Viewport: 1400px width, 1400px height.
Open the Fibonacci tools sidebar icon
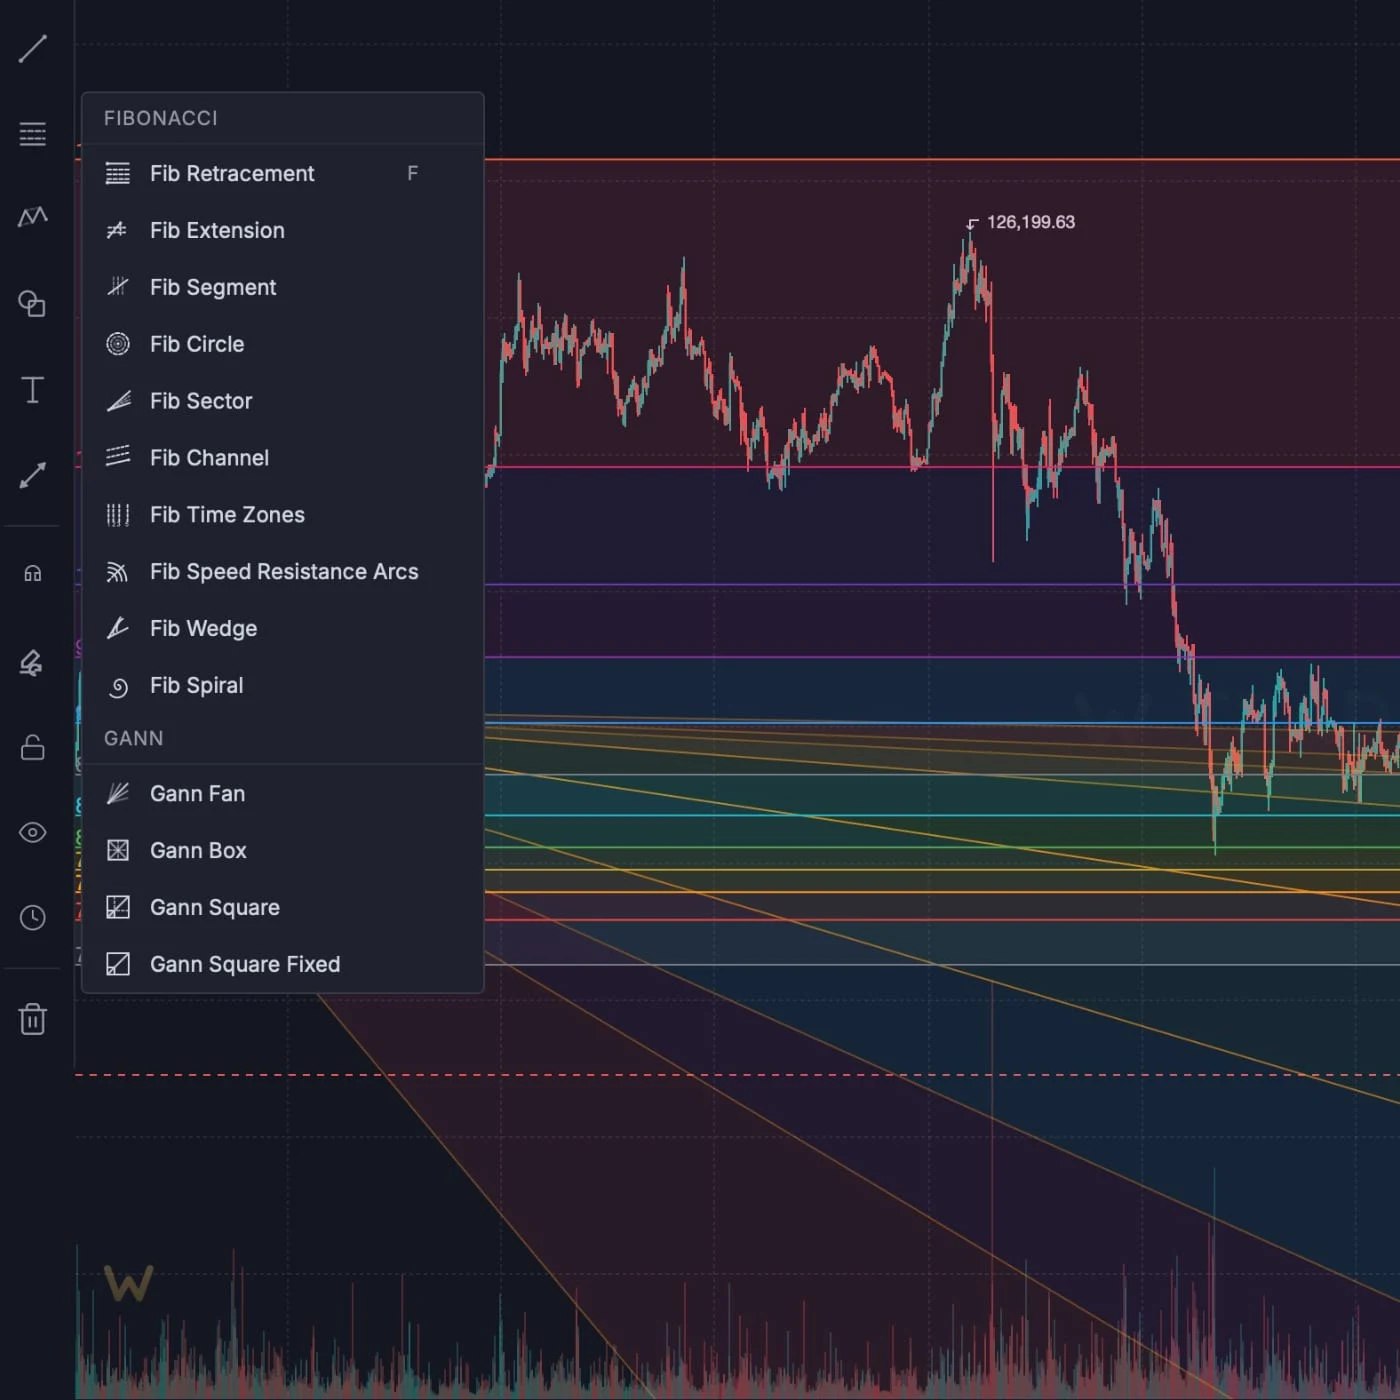click(32, 133)
